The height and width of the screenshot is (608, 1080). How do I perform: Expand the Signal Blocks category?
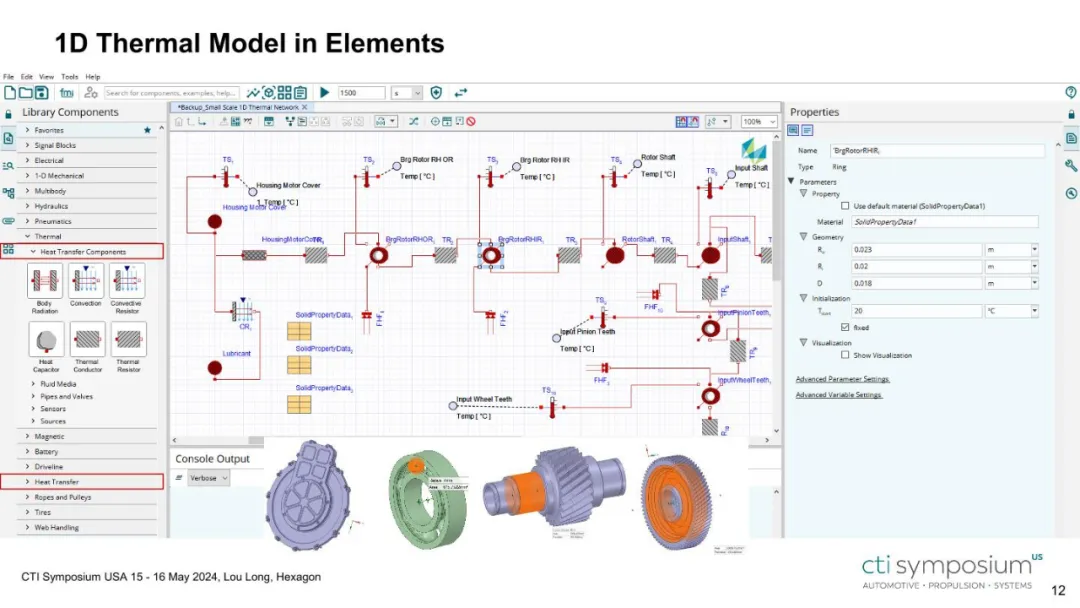point(28,145)
